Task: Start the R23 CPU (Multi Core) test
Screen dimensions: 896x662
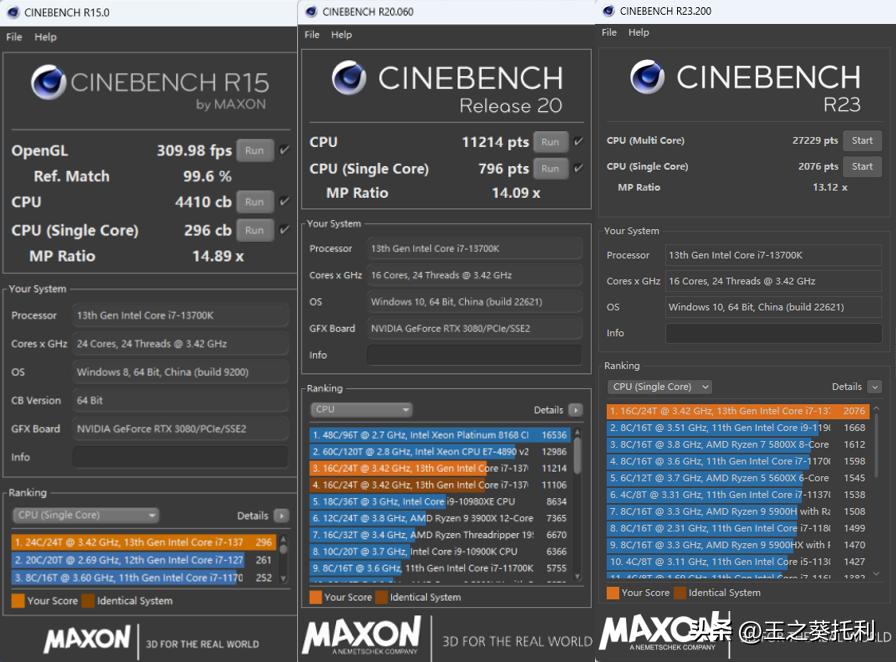Action: tap(862, 141)
